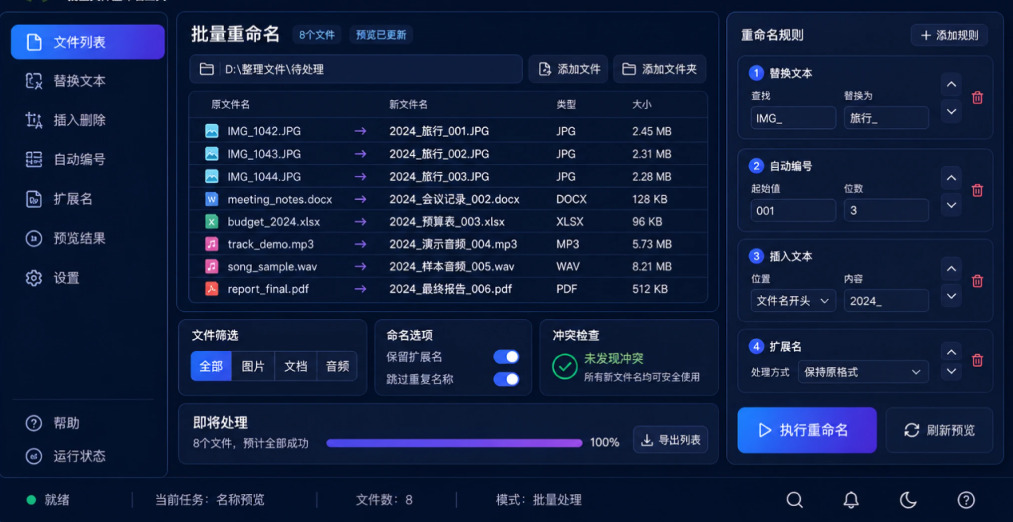Toggle the 跳过重复名称 switch
Image resolution: width=1013 pixels, height=522 pixels.
pyautogui.click(x=506, y=379)
